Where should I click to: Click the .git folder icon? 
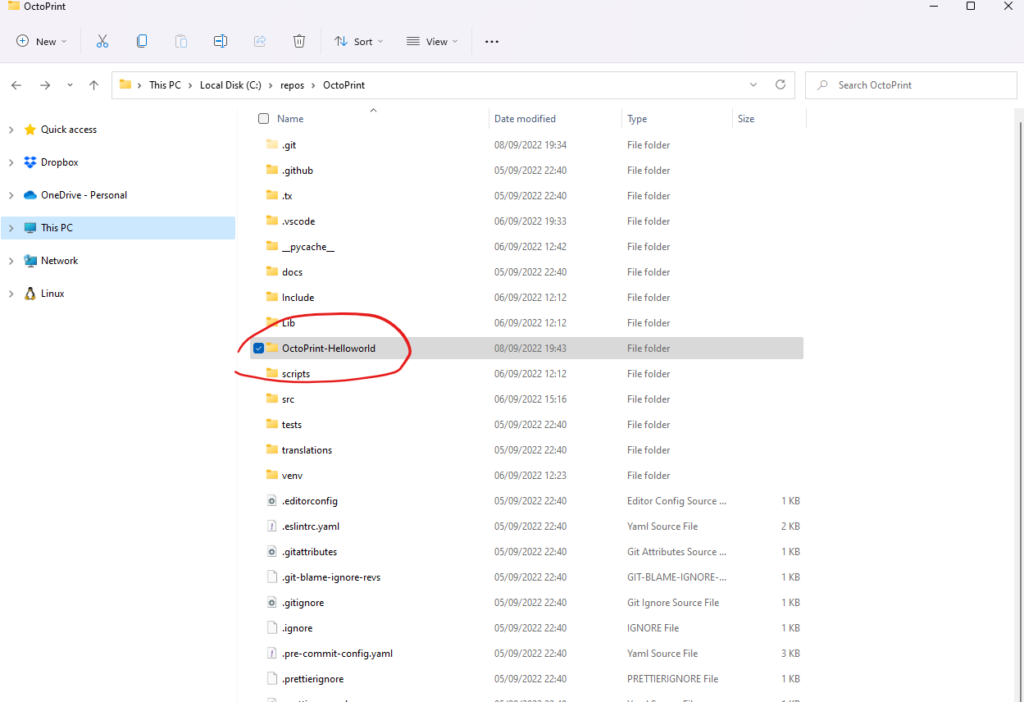click(x=272, y=144)
